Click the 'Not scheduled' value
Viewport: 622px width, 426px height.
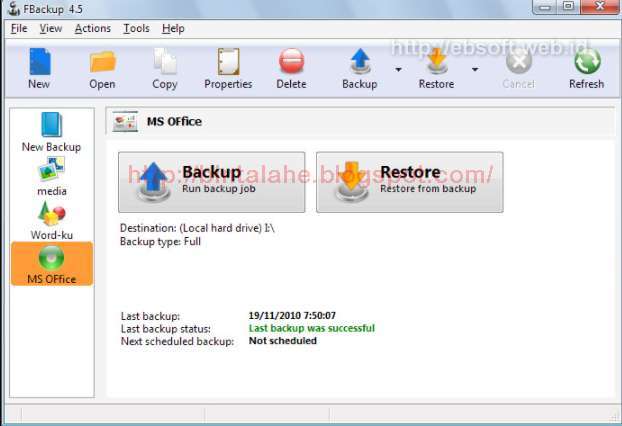[283, 341]
